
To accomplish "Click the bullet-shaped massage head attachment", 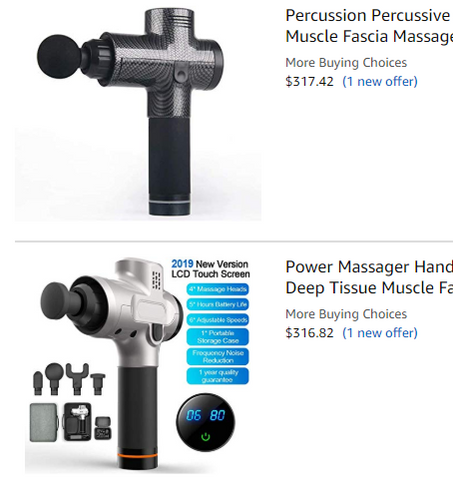I will click(38, 383).
